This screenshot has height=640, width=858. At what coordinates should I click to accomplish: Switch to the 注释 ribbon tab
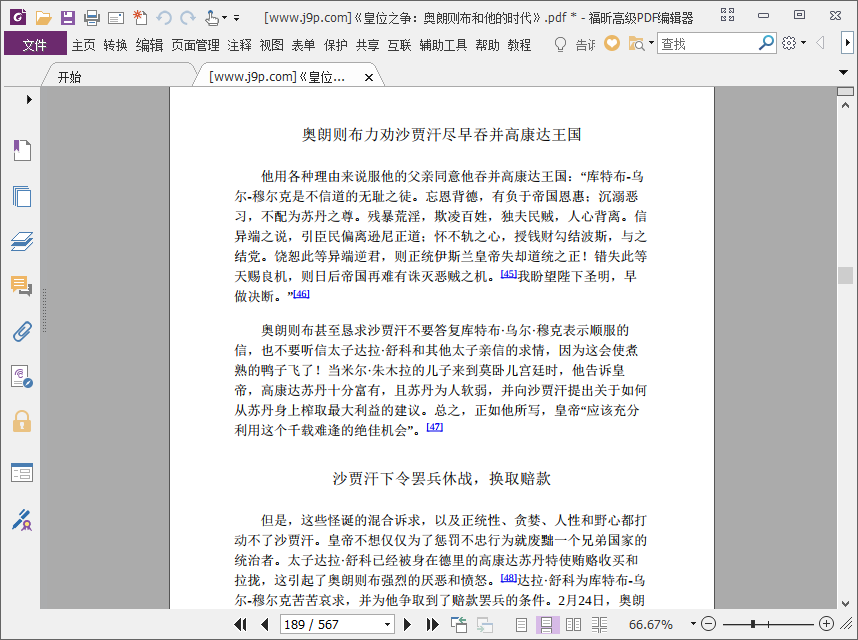point(239,45)
